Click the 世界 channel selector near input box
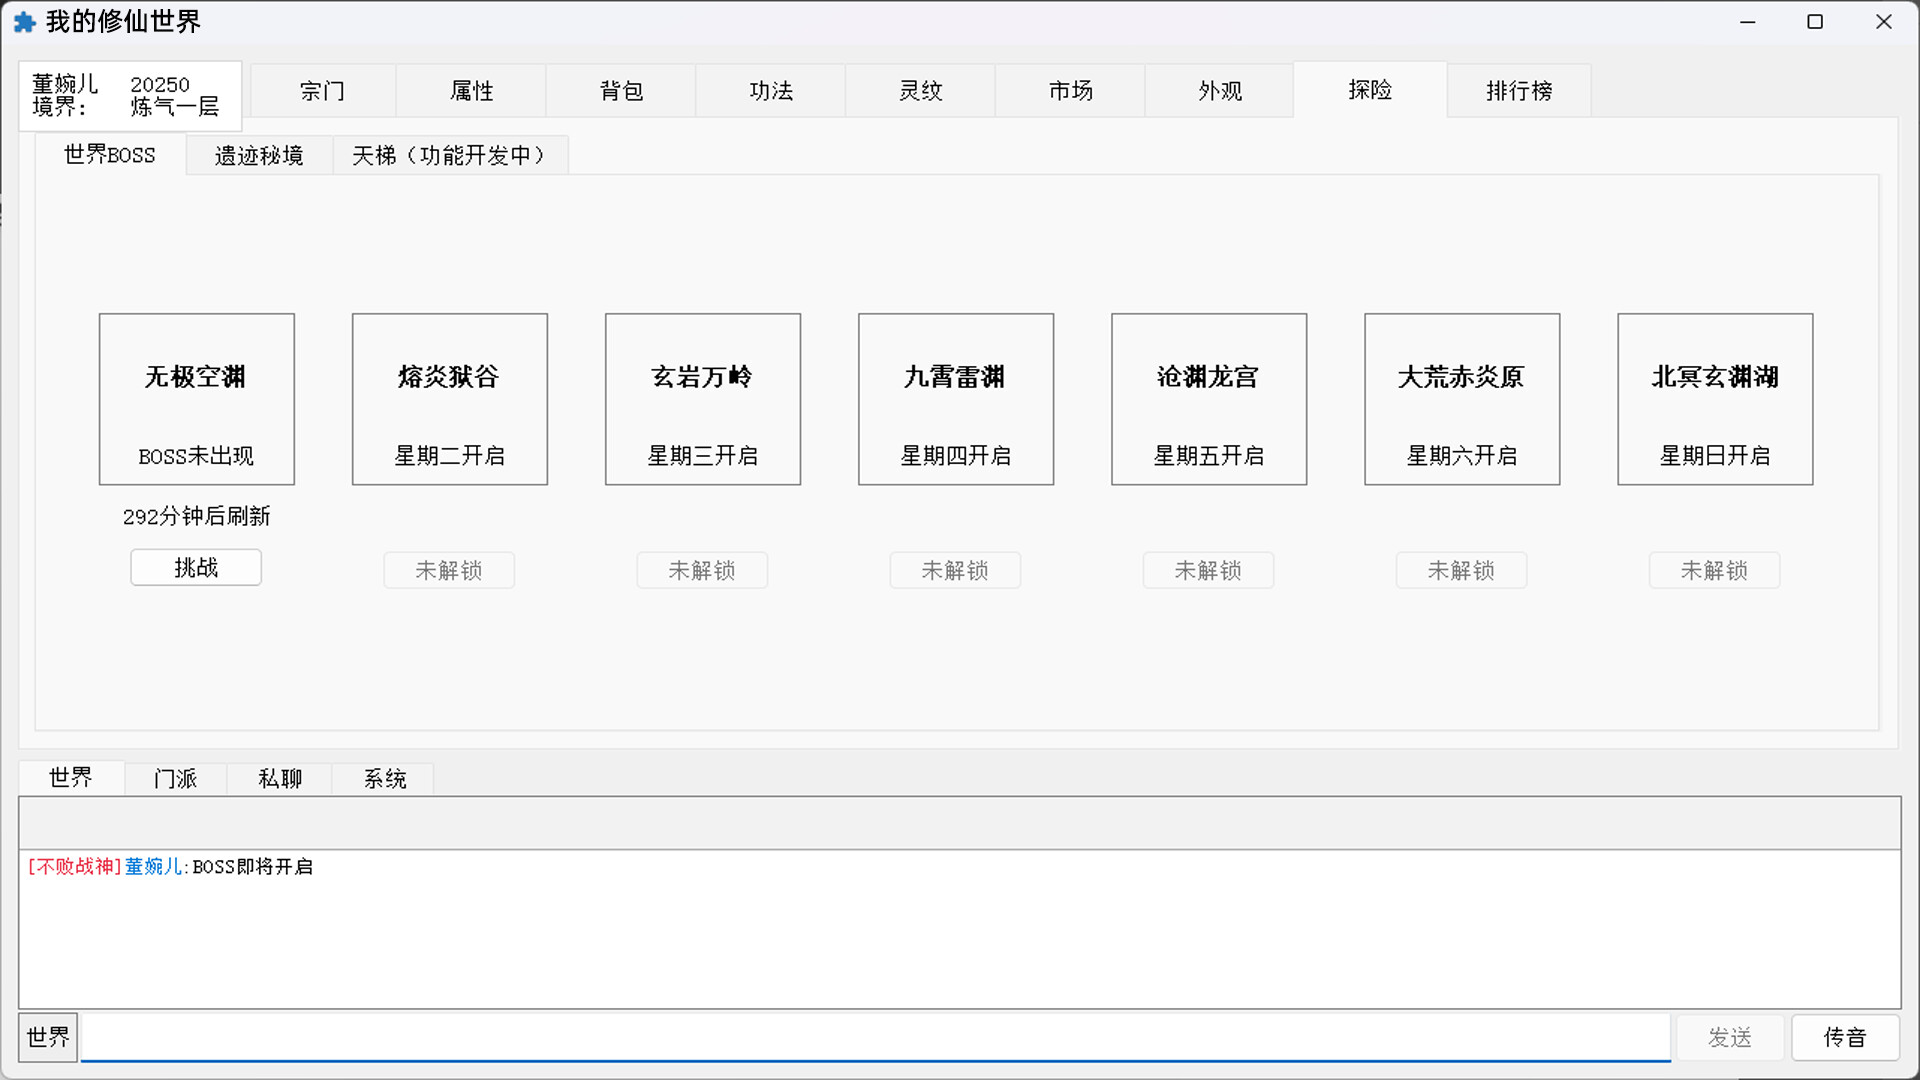 click(47, 1037)
